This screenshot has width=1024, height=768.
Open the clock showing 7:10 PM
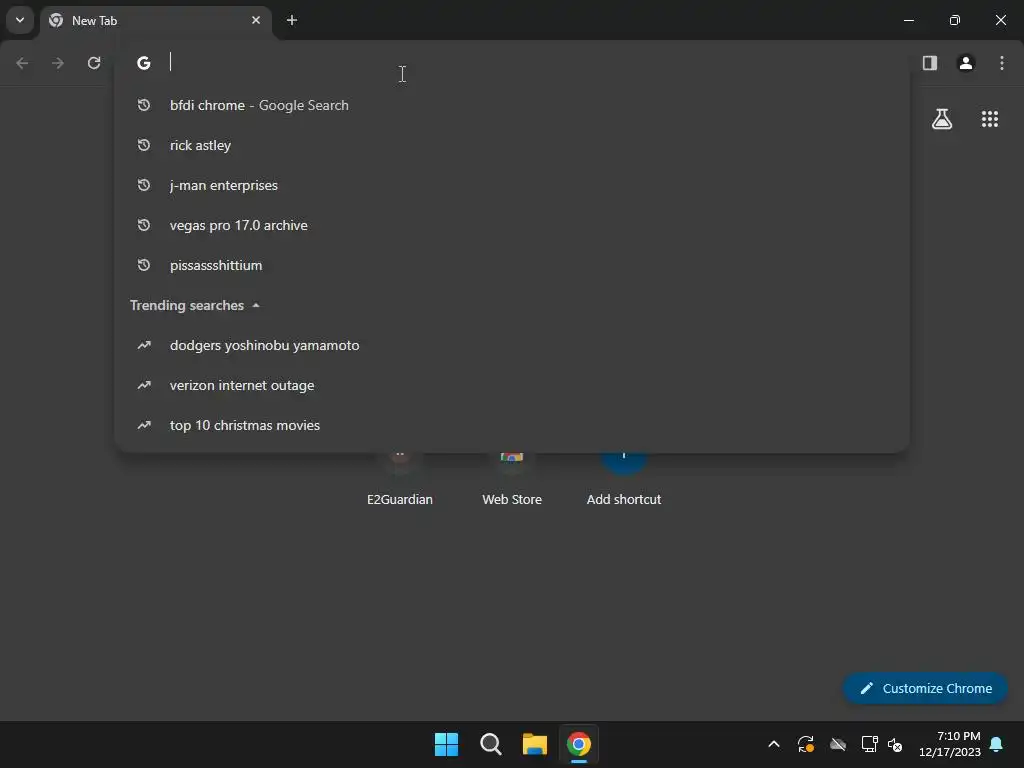(950, 744)
